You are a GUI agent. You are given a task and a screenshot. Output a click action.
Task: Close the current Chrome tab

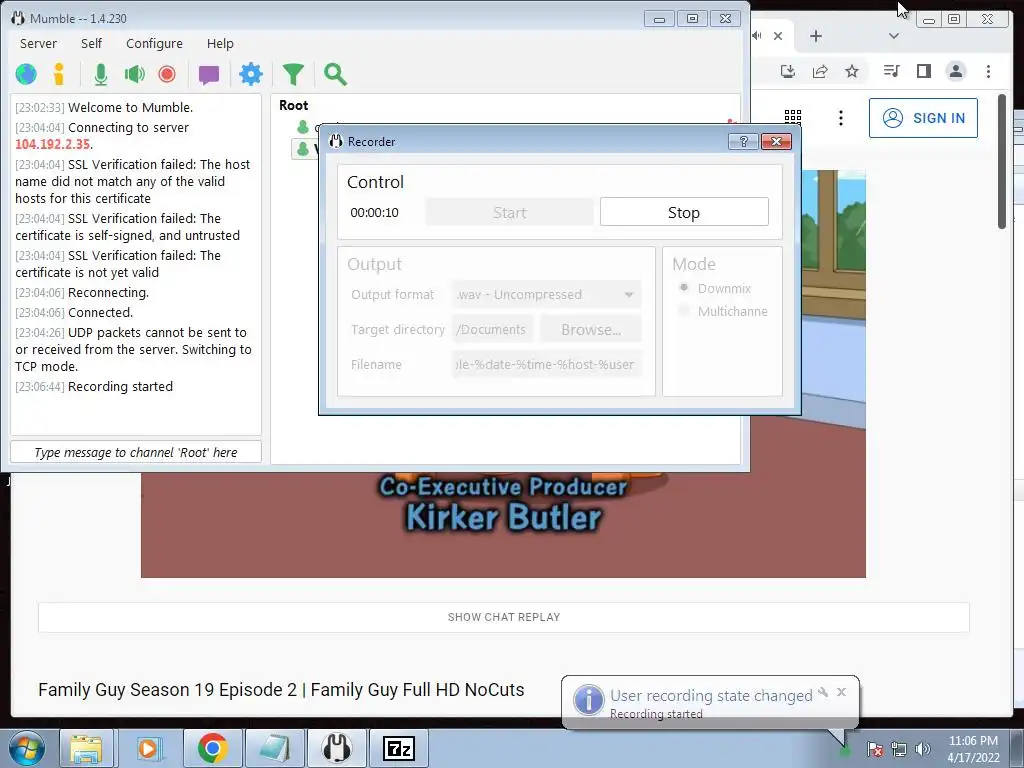[778, 36]
